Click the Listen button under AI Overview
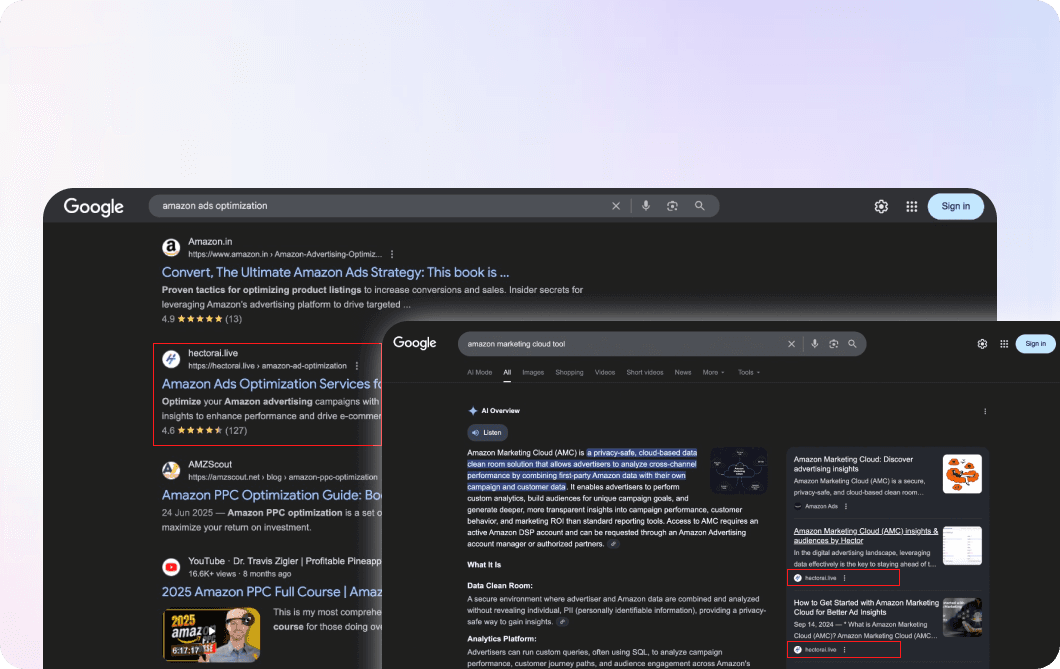This screenshot has height=669, width=1060. point(487,433)
